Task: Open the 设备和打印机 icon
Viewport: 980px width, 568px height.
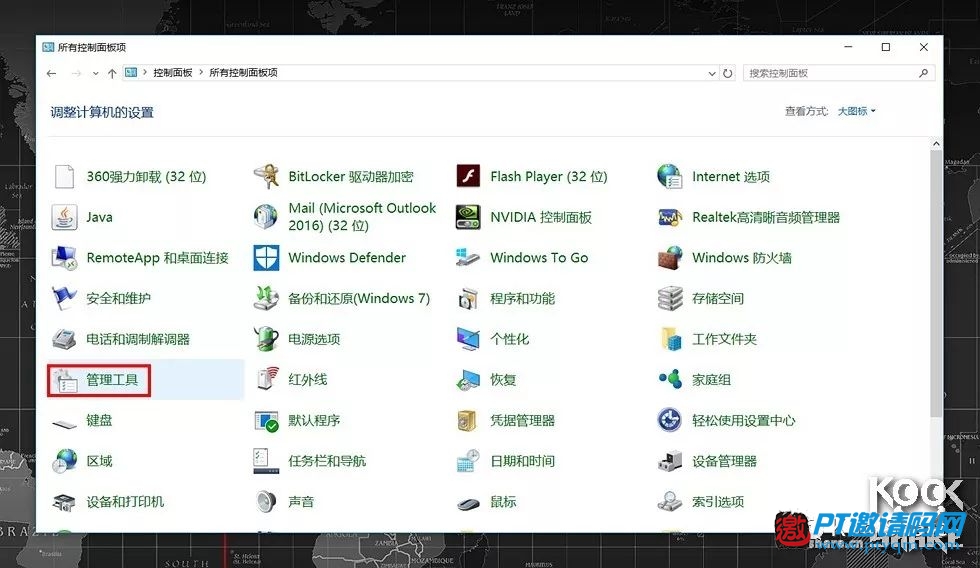Action: [x=64, y=502]
